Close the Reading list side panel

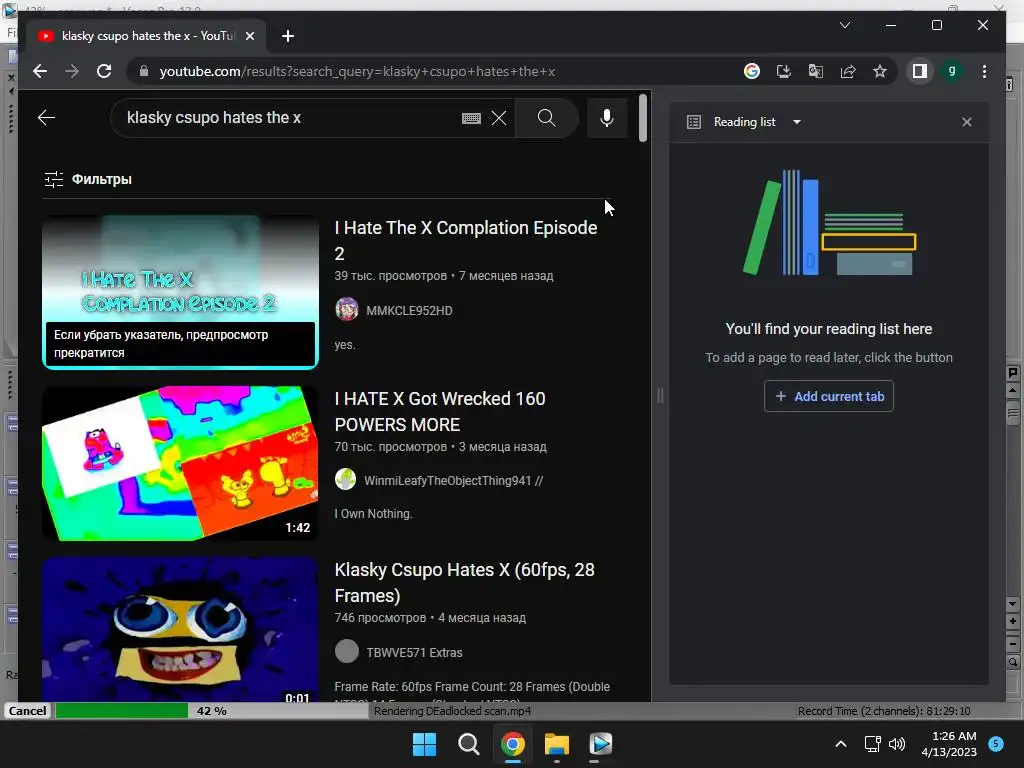(x=967, y=122)
